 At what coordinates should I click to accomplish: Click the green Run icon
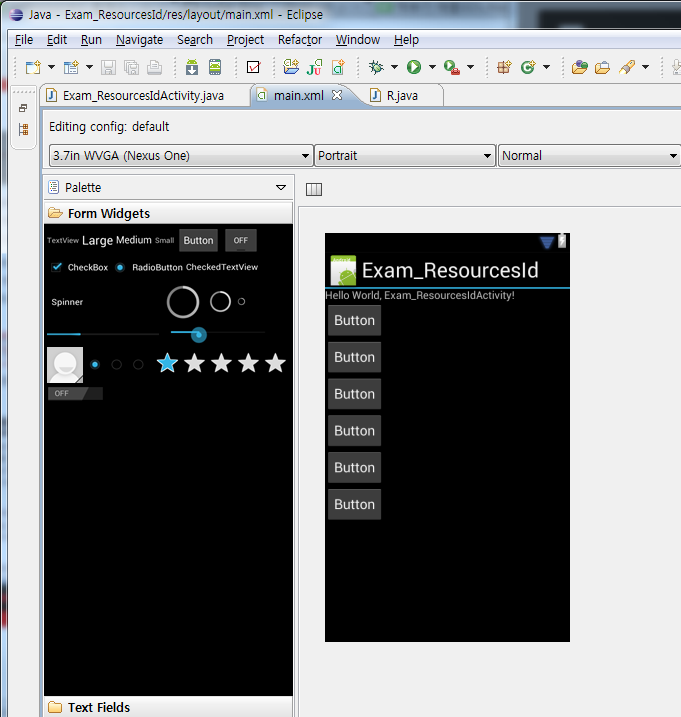[414, 67]
